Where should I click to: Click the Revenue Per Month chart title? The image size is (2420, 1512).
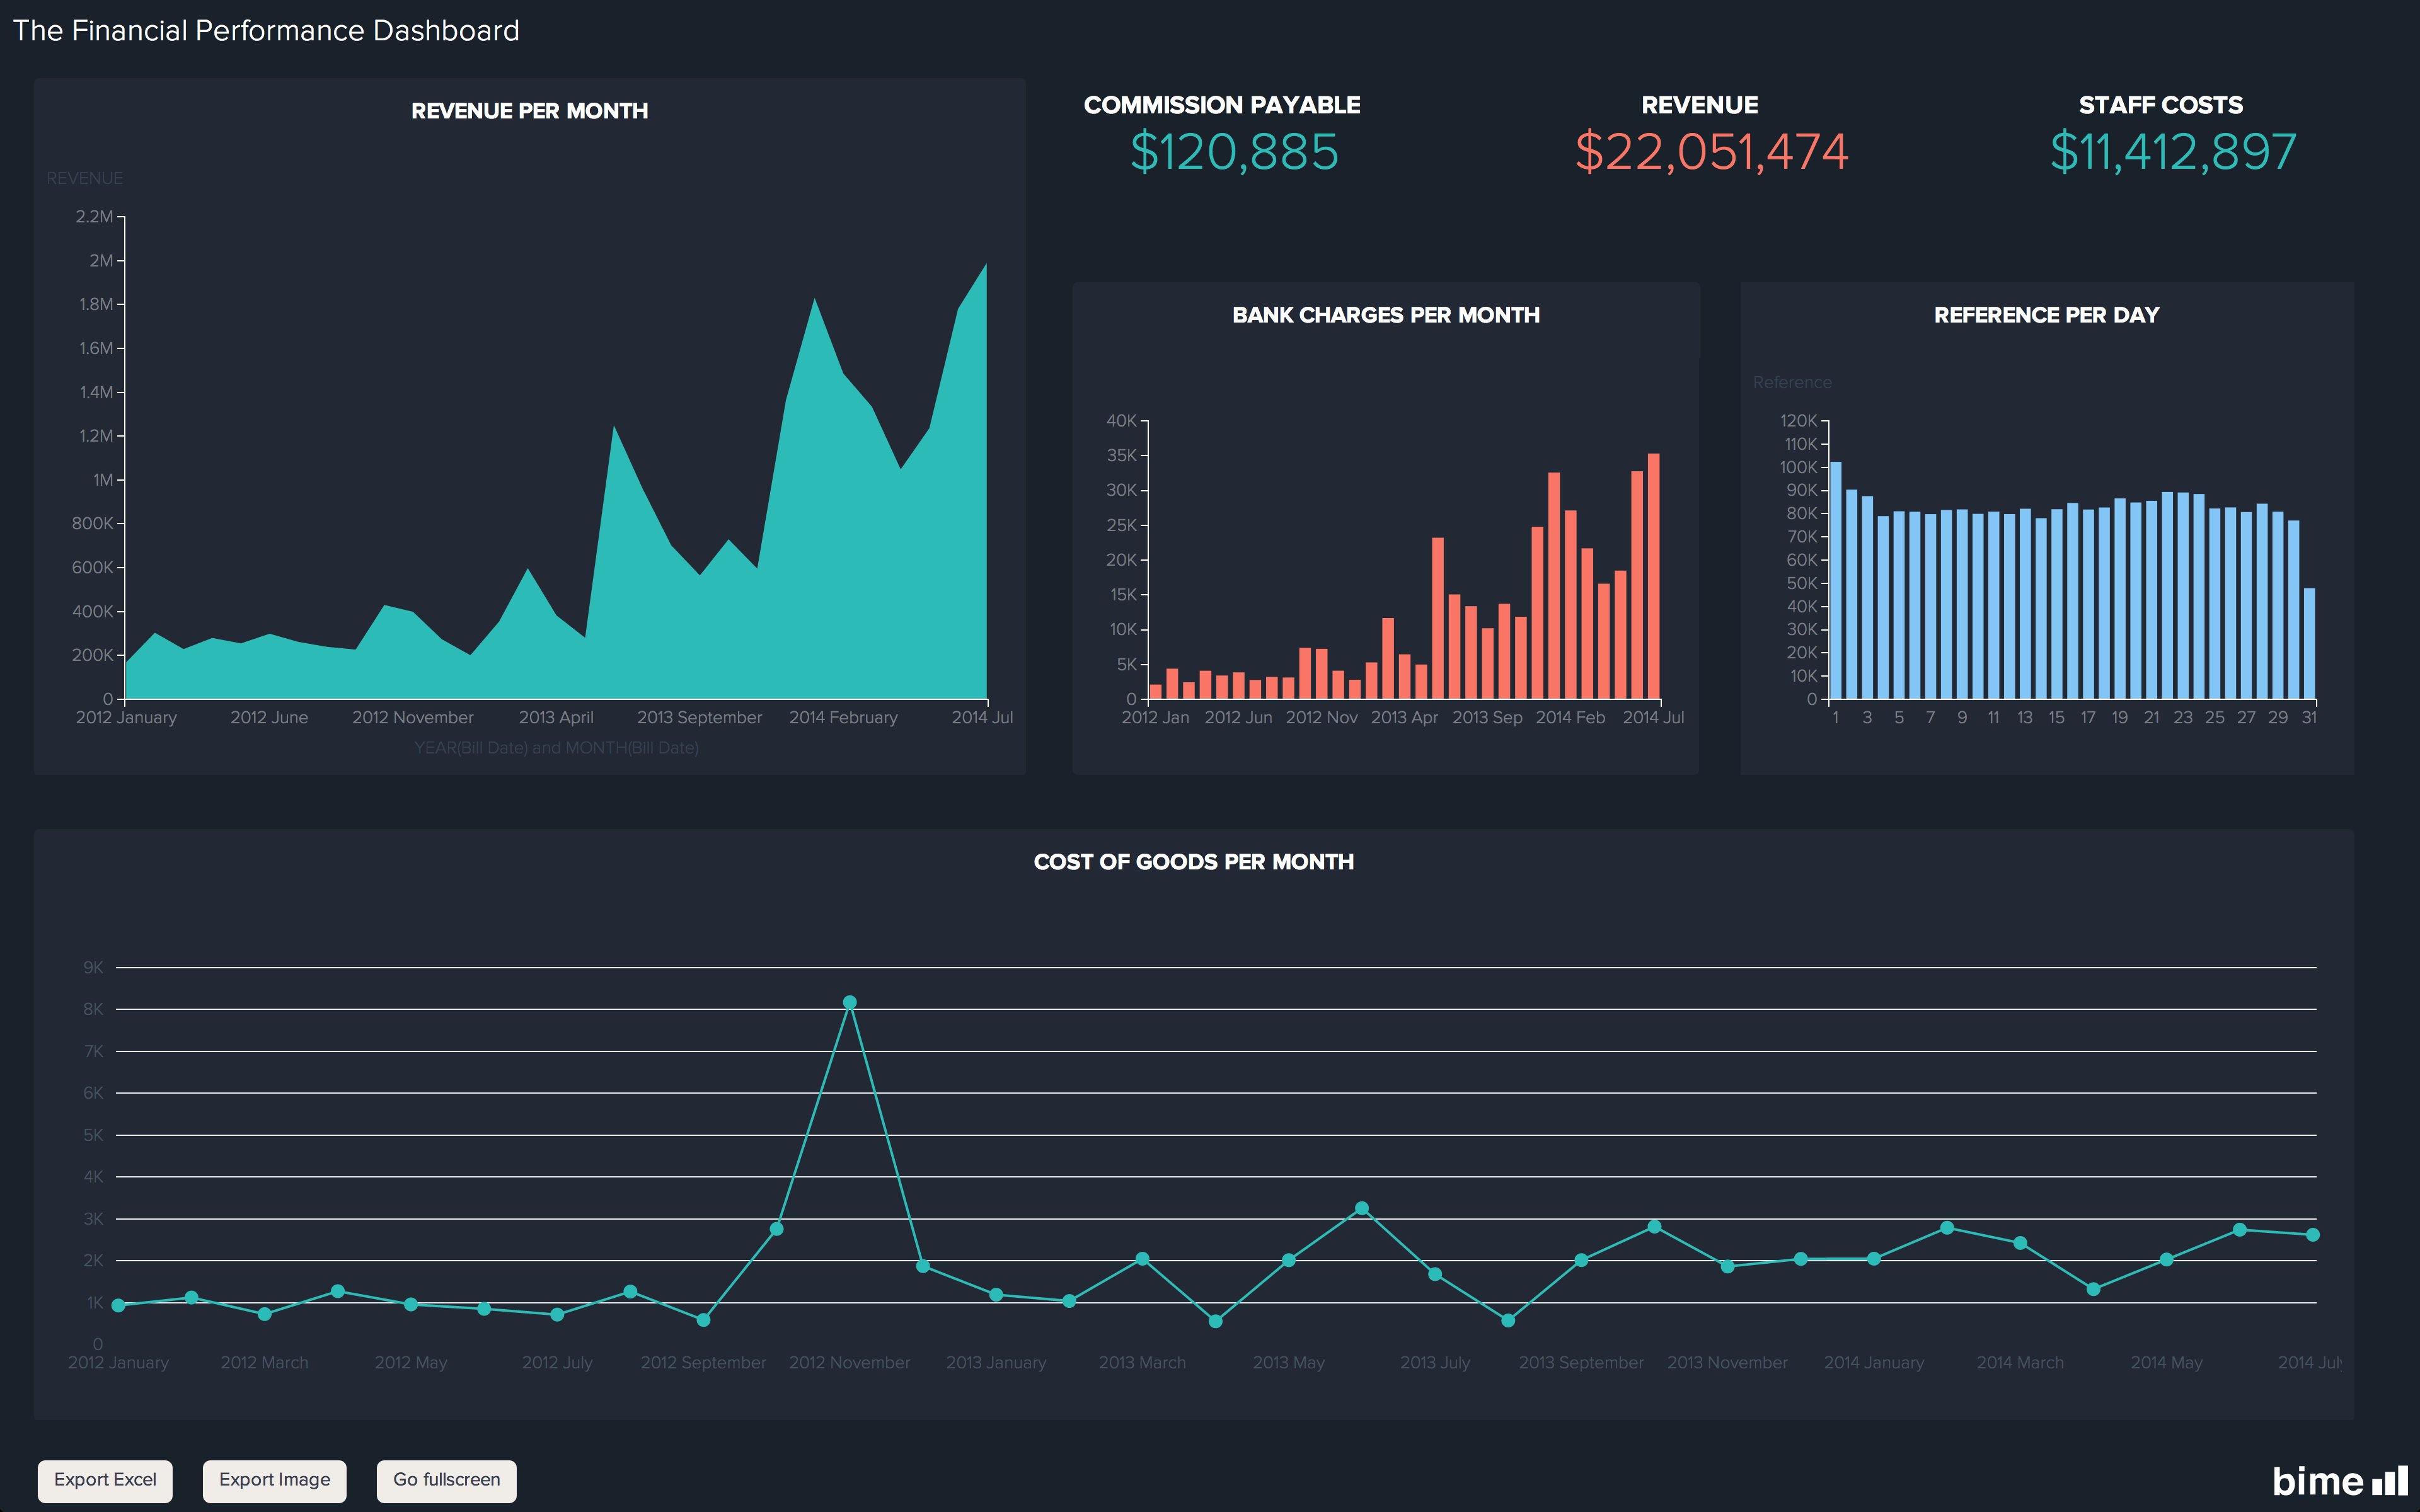click(x=529, y=111)
